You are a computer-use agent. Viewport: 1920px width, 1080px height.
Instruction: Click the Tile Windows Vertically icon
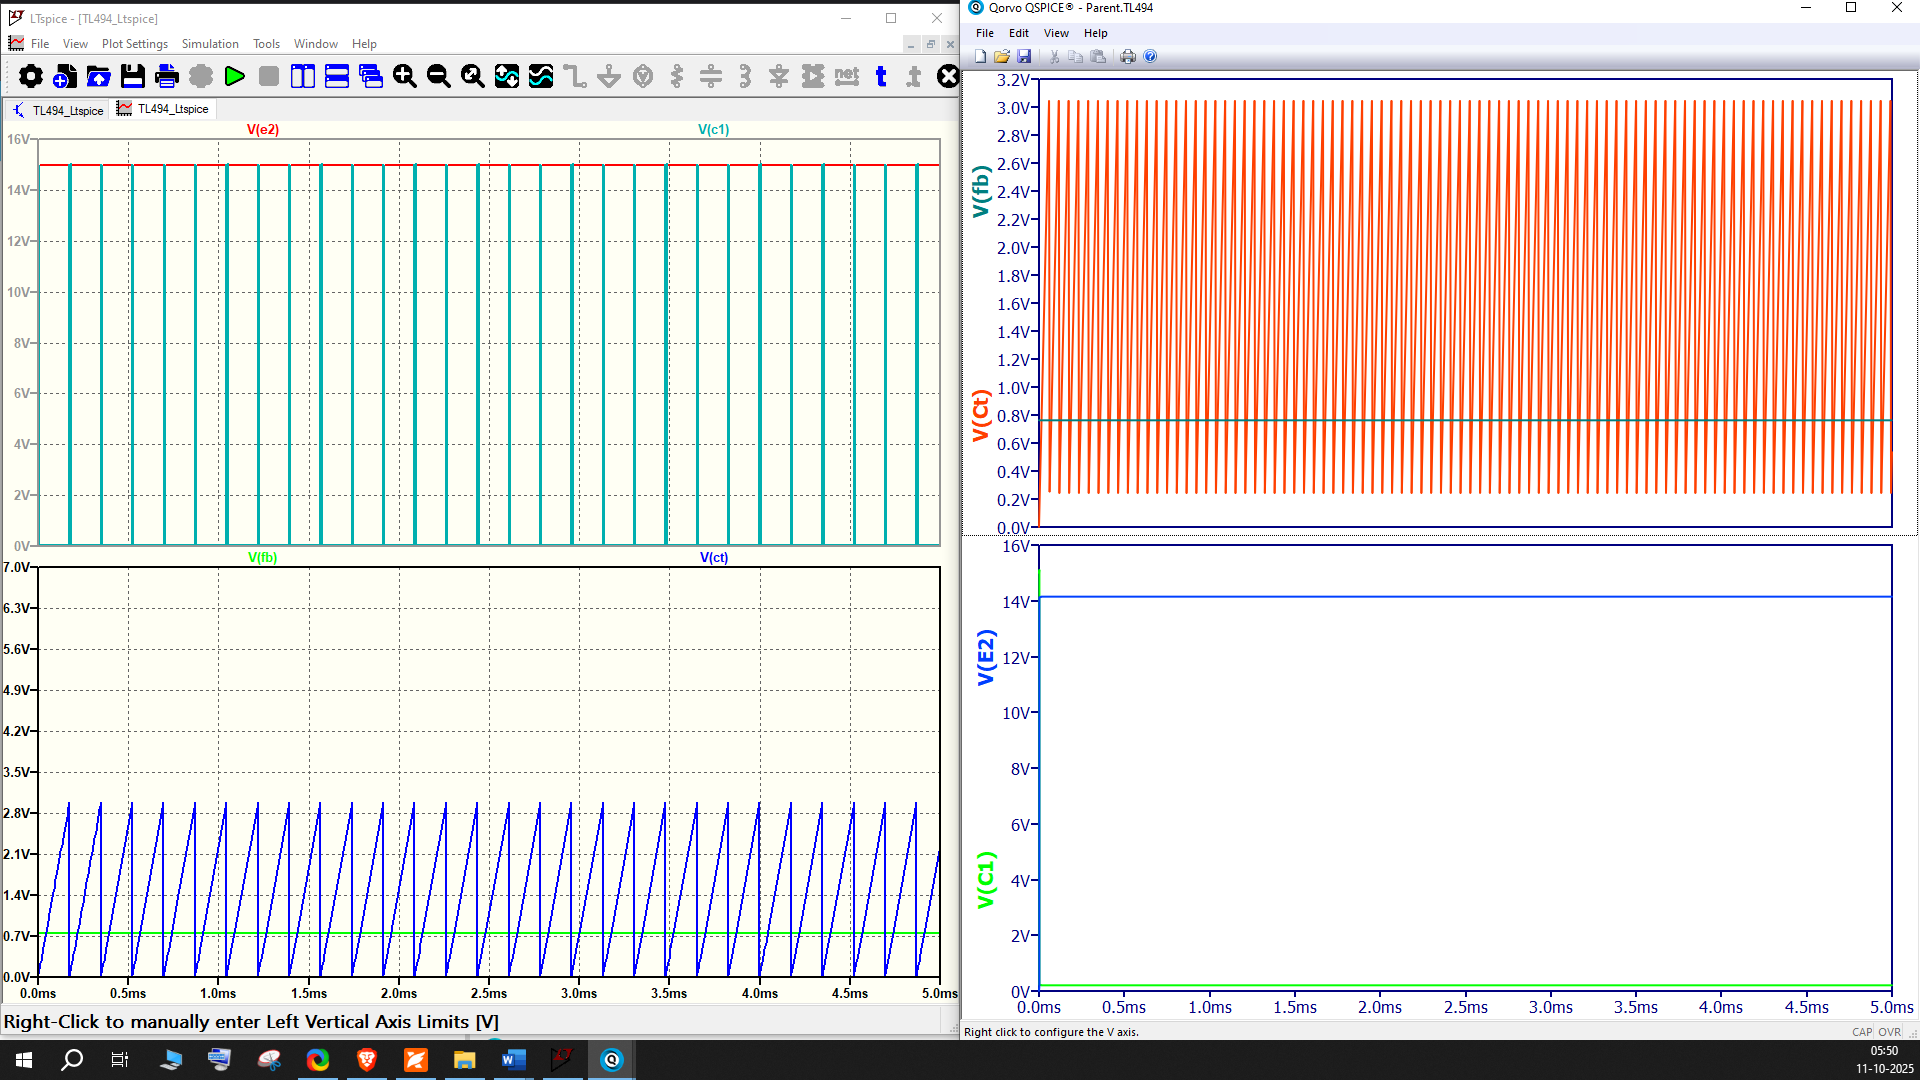pyautogui.click(x=302, y=76)
